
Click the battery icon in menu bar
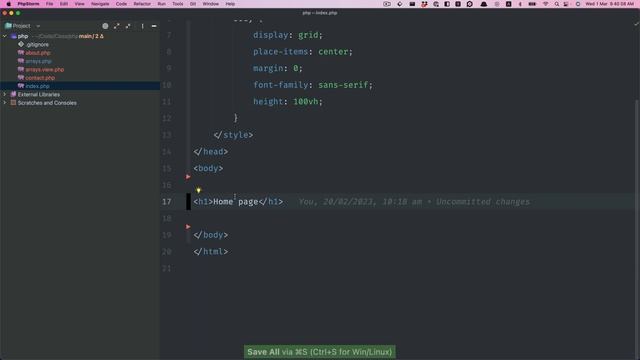(532, 4)
